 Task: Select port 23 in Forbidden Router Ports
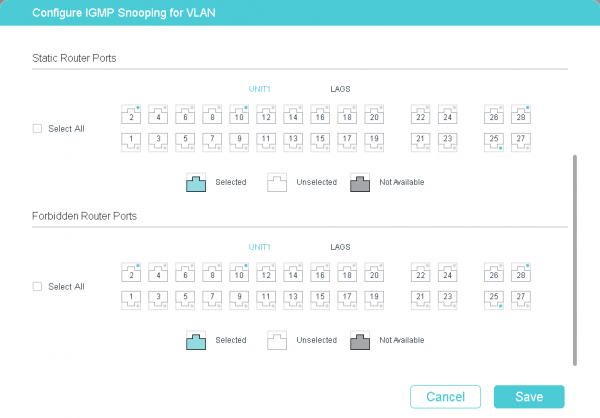click(448, 299)
